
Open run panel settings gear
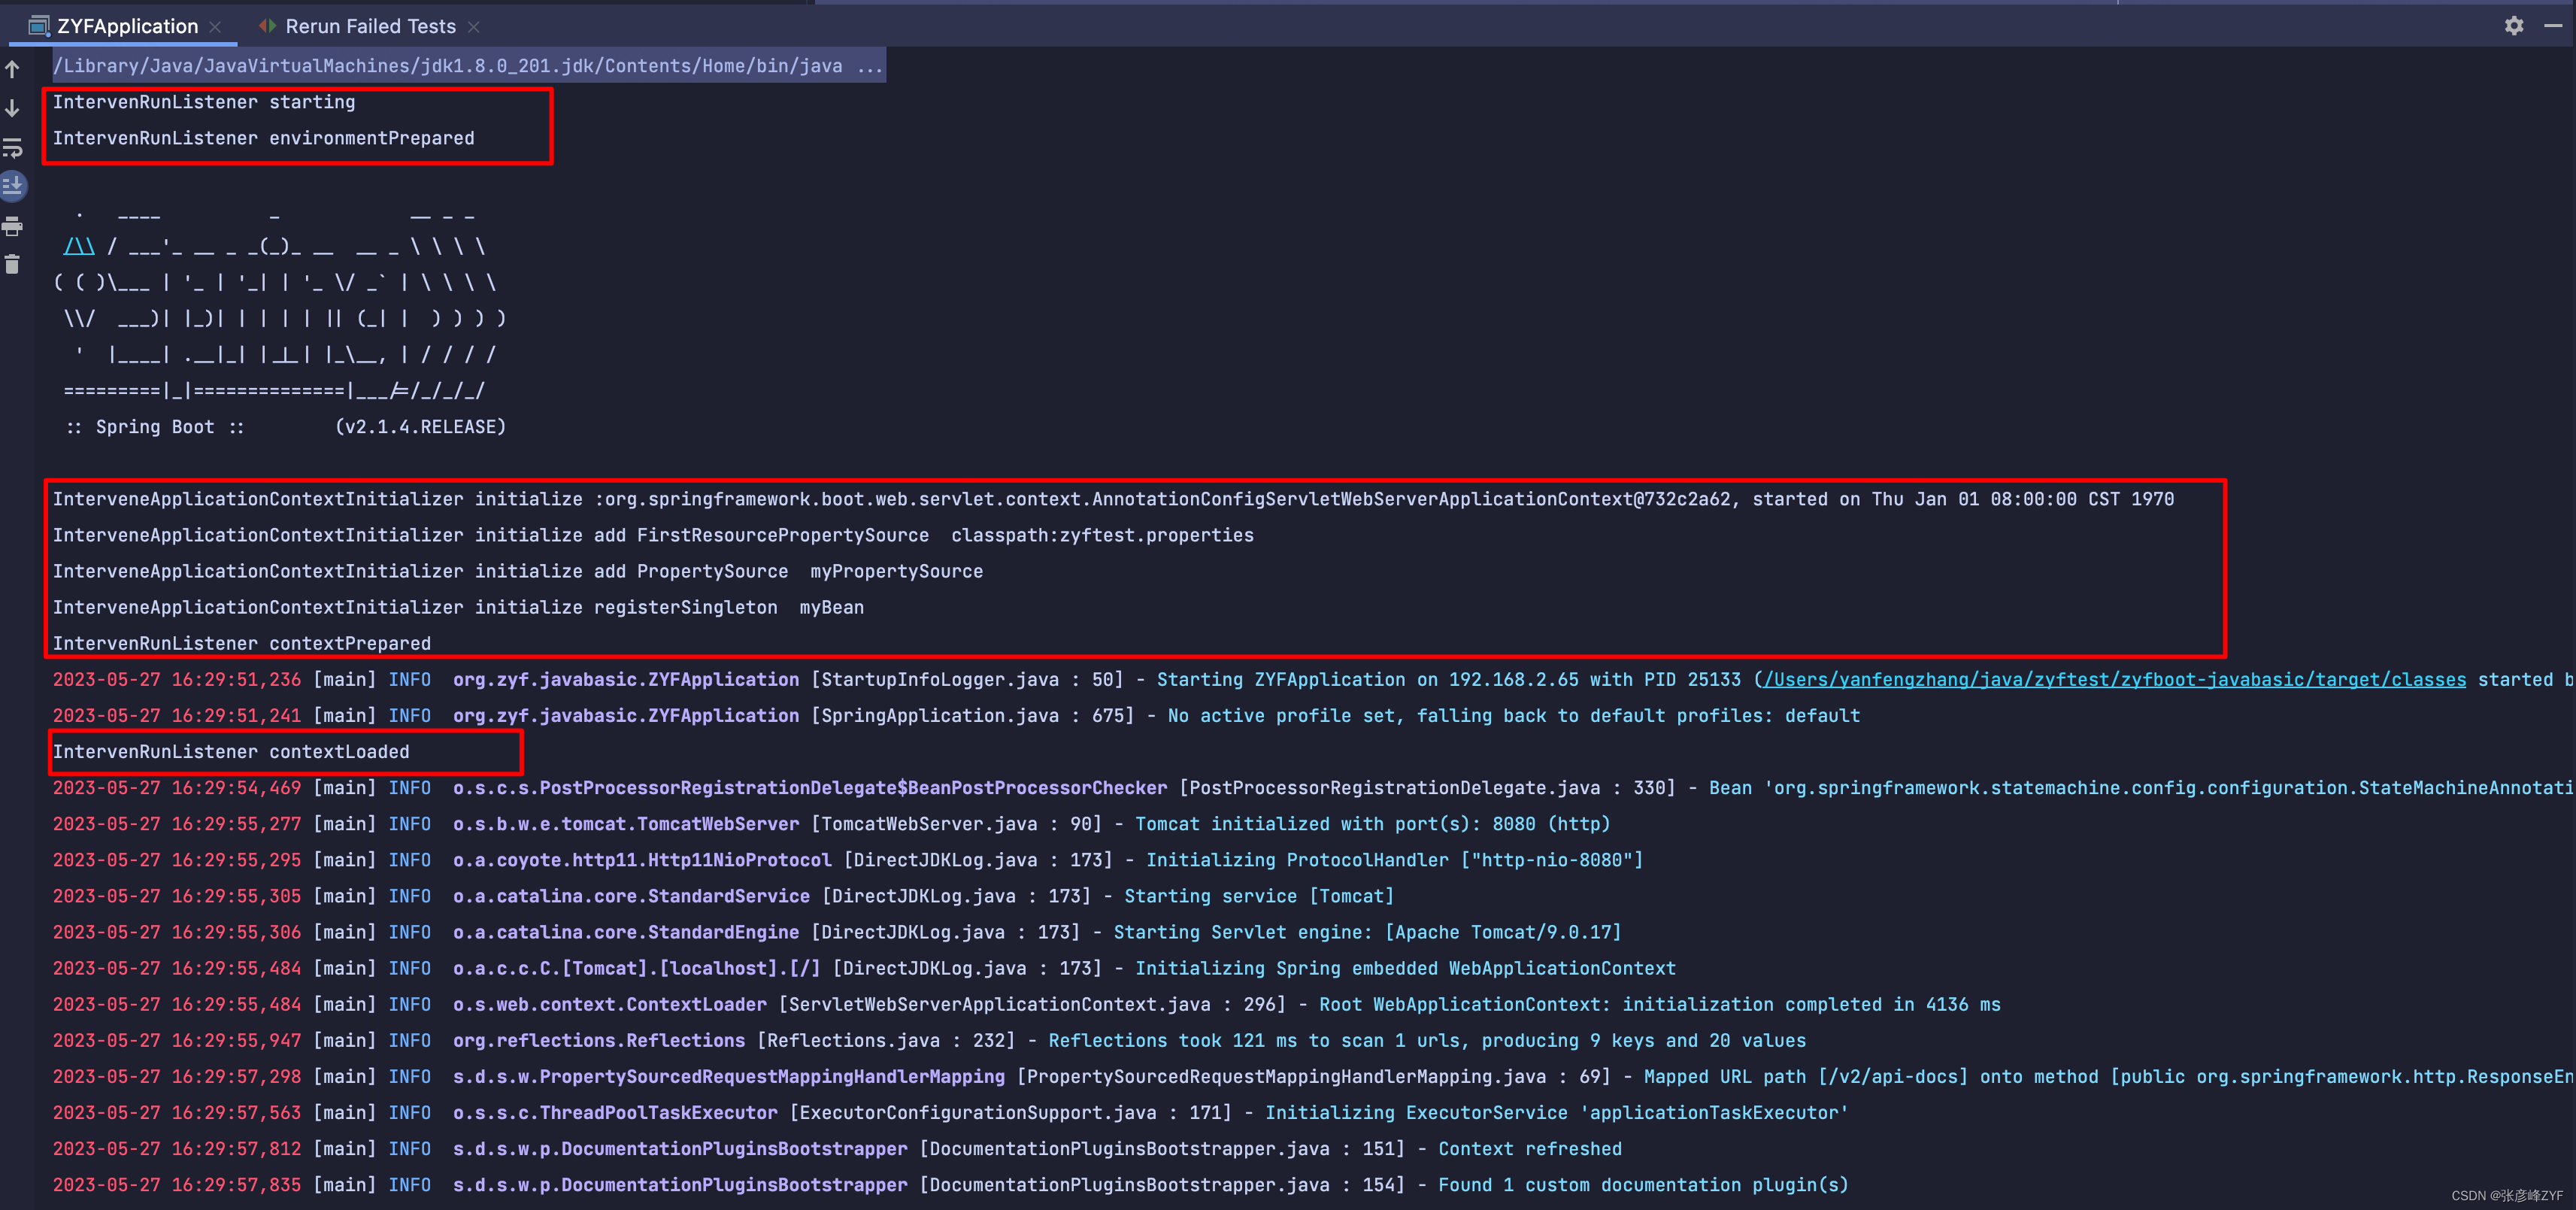coord(2514,26)
